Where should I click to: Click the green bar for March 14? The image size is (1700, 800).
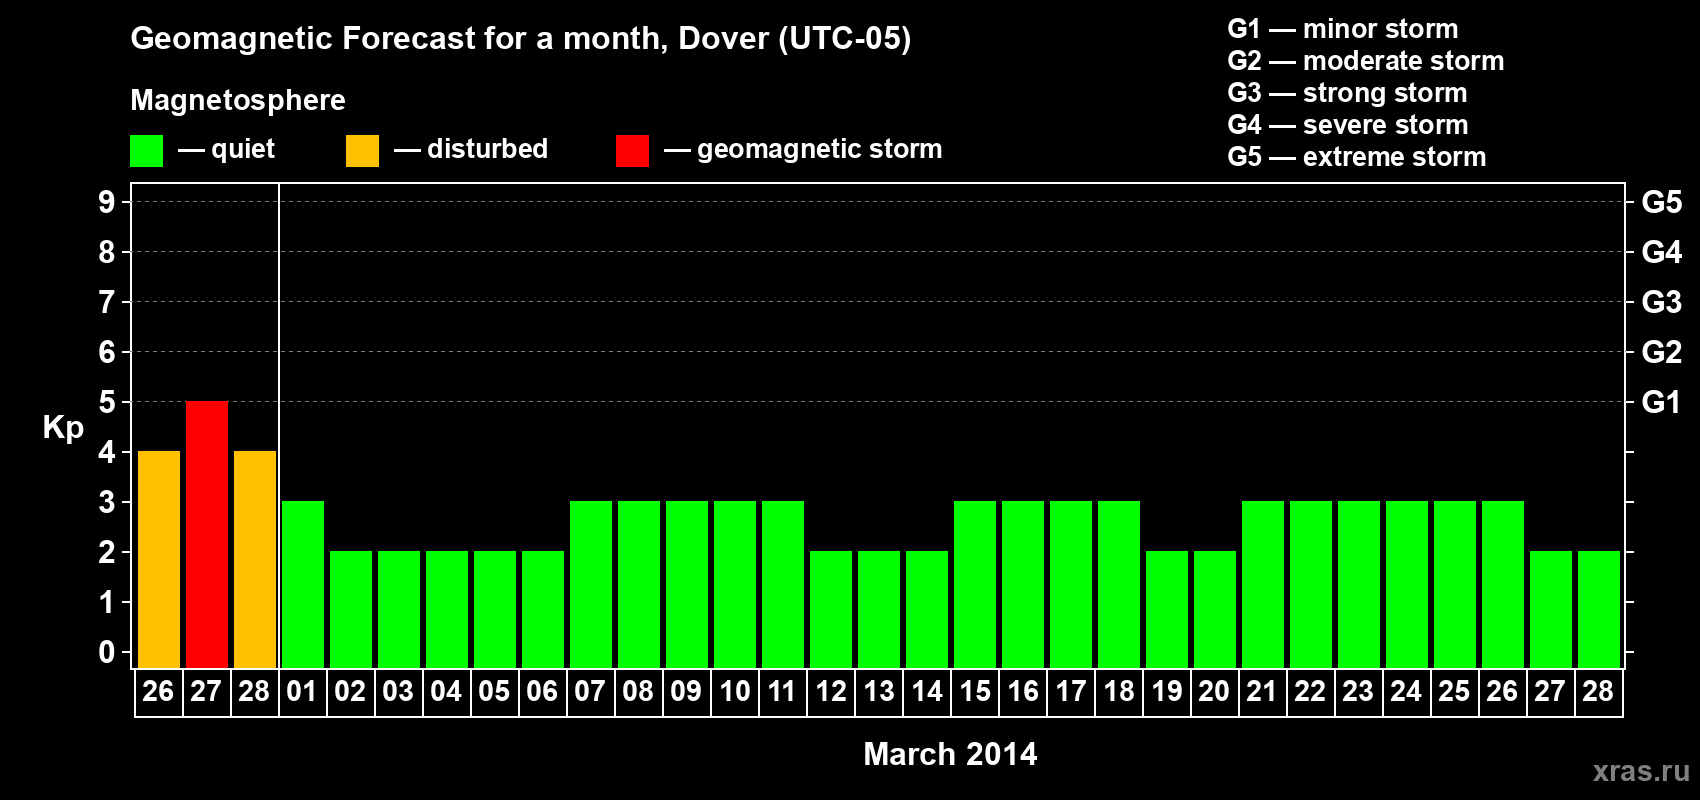927,610
